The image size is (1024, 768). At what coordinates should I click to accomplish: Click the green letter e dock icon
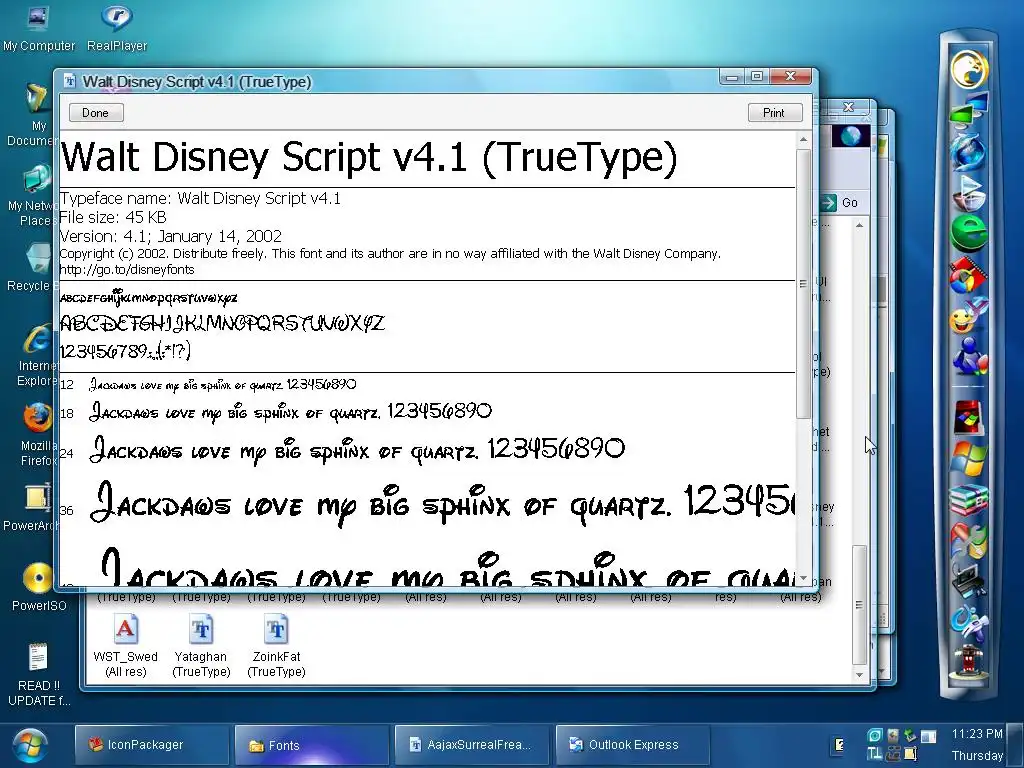tap(969, 233)
